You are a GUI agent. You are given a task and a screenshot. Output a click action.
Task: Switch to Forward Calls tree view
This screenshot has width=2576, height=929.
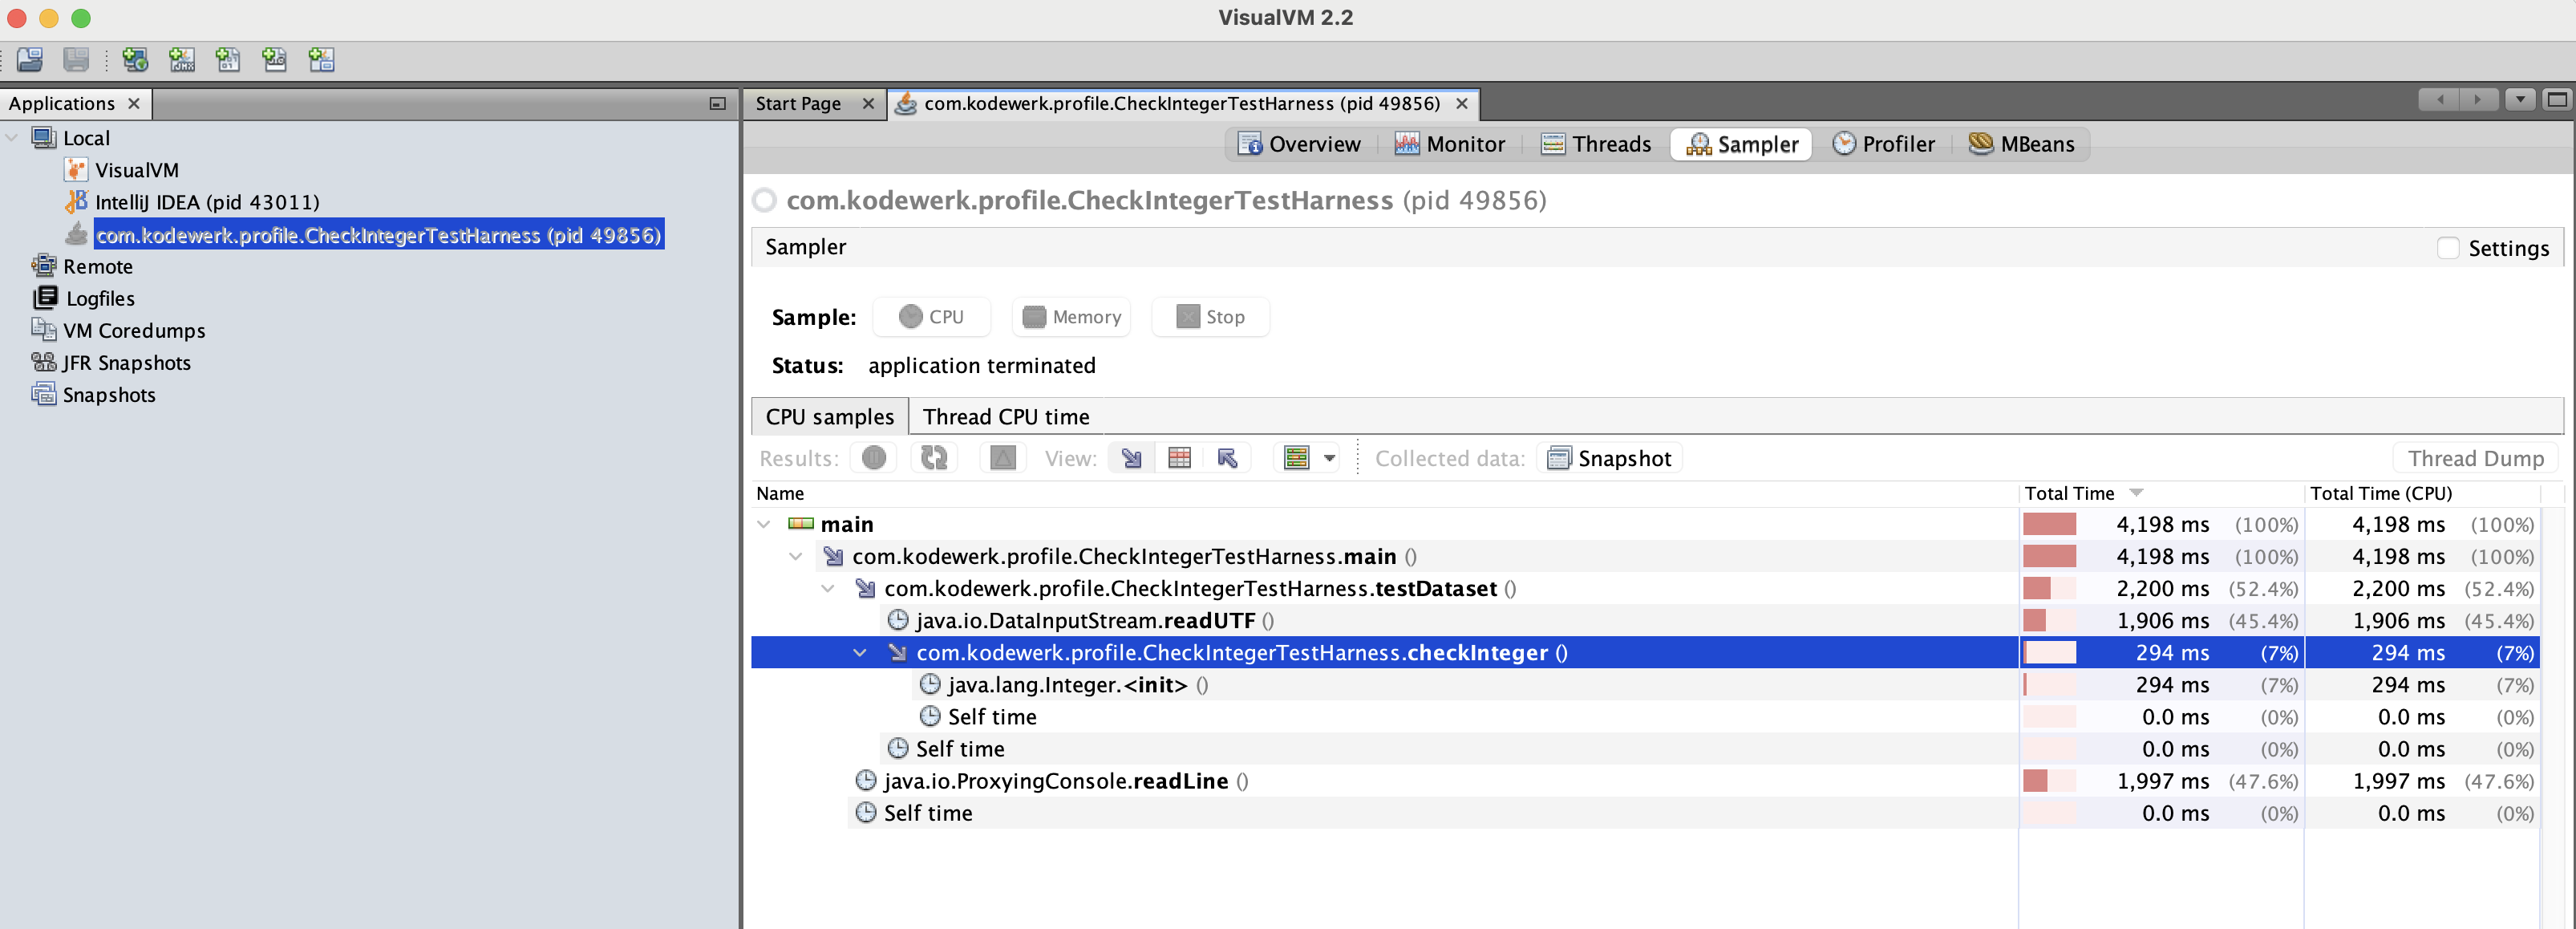point(1131,458)
